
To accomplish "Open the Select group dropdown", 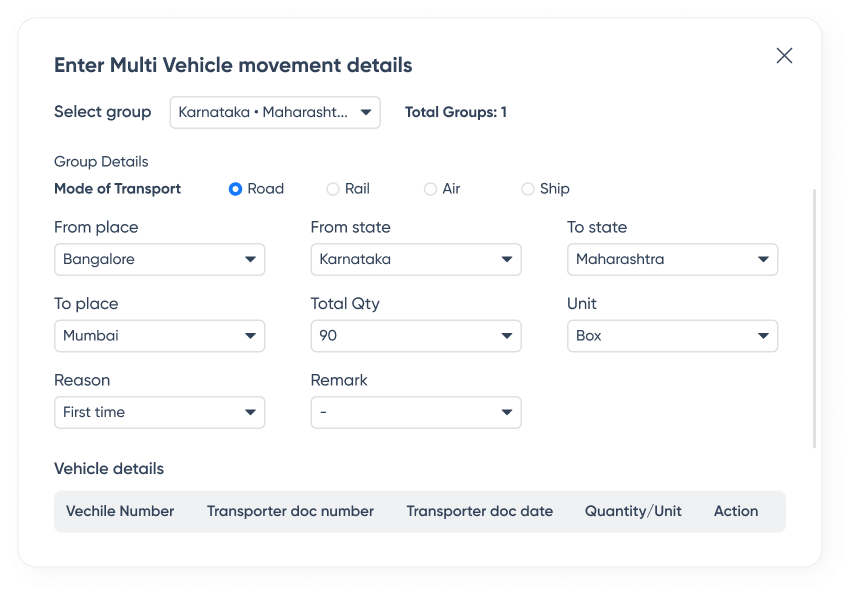I will point(274,112).
